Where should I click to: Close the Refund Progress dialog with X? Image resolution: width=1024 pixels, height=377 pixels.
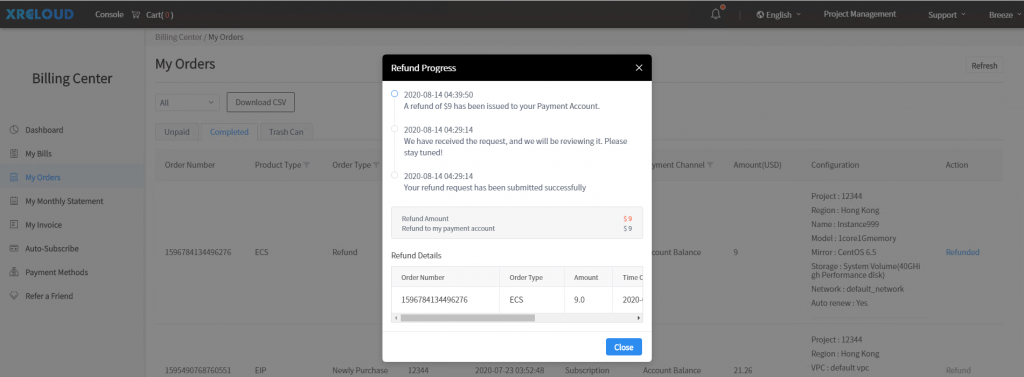639,67
